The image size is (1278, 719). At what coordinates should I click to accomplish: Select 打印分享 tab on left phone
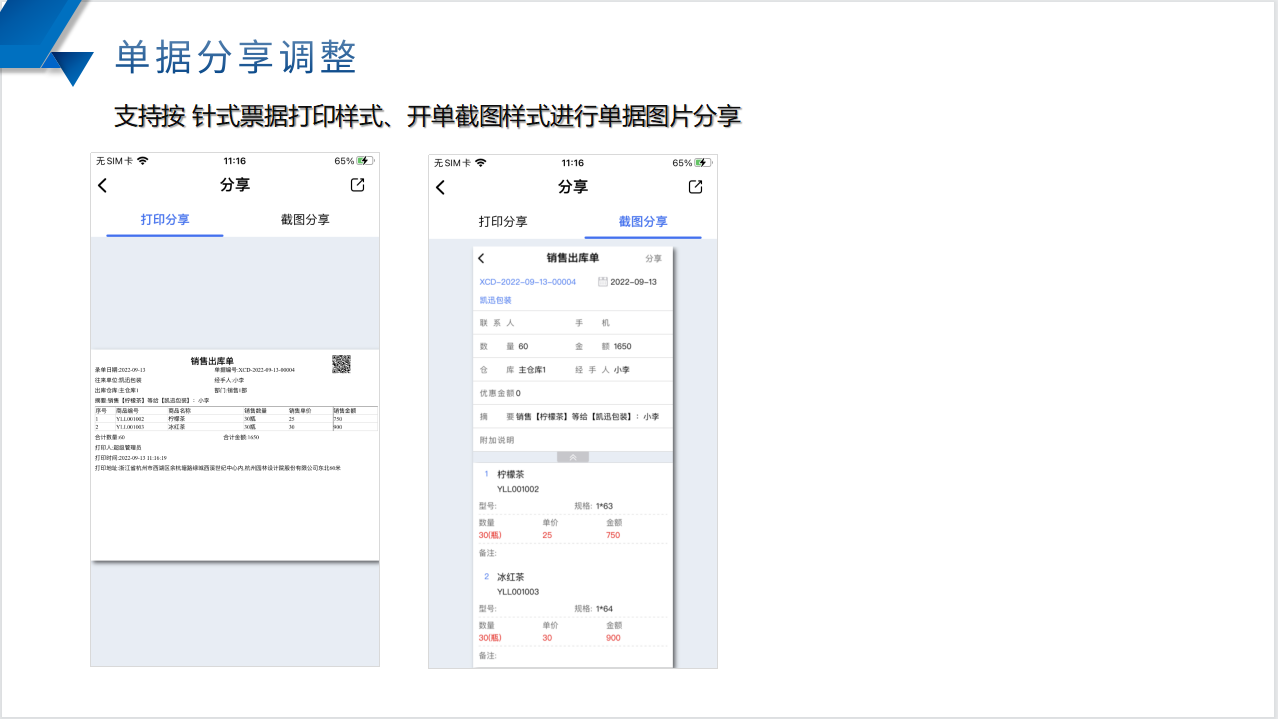coord(165,220)
